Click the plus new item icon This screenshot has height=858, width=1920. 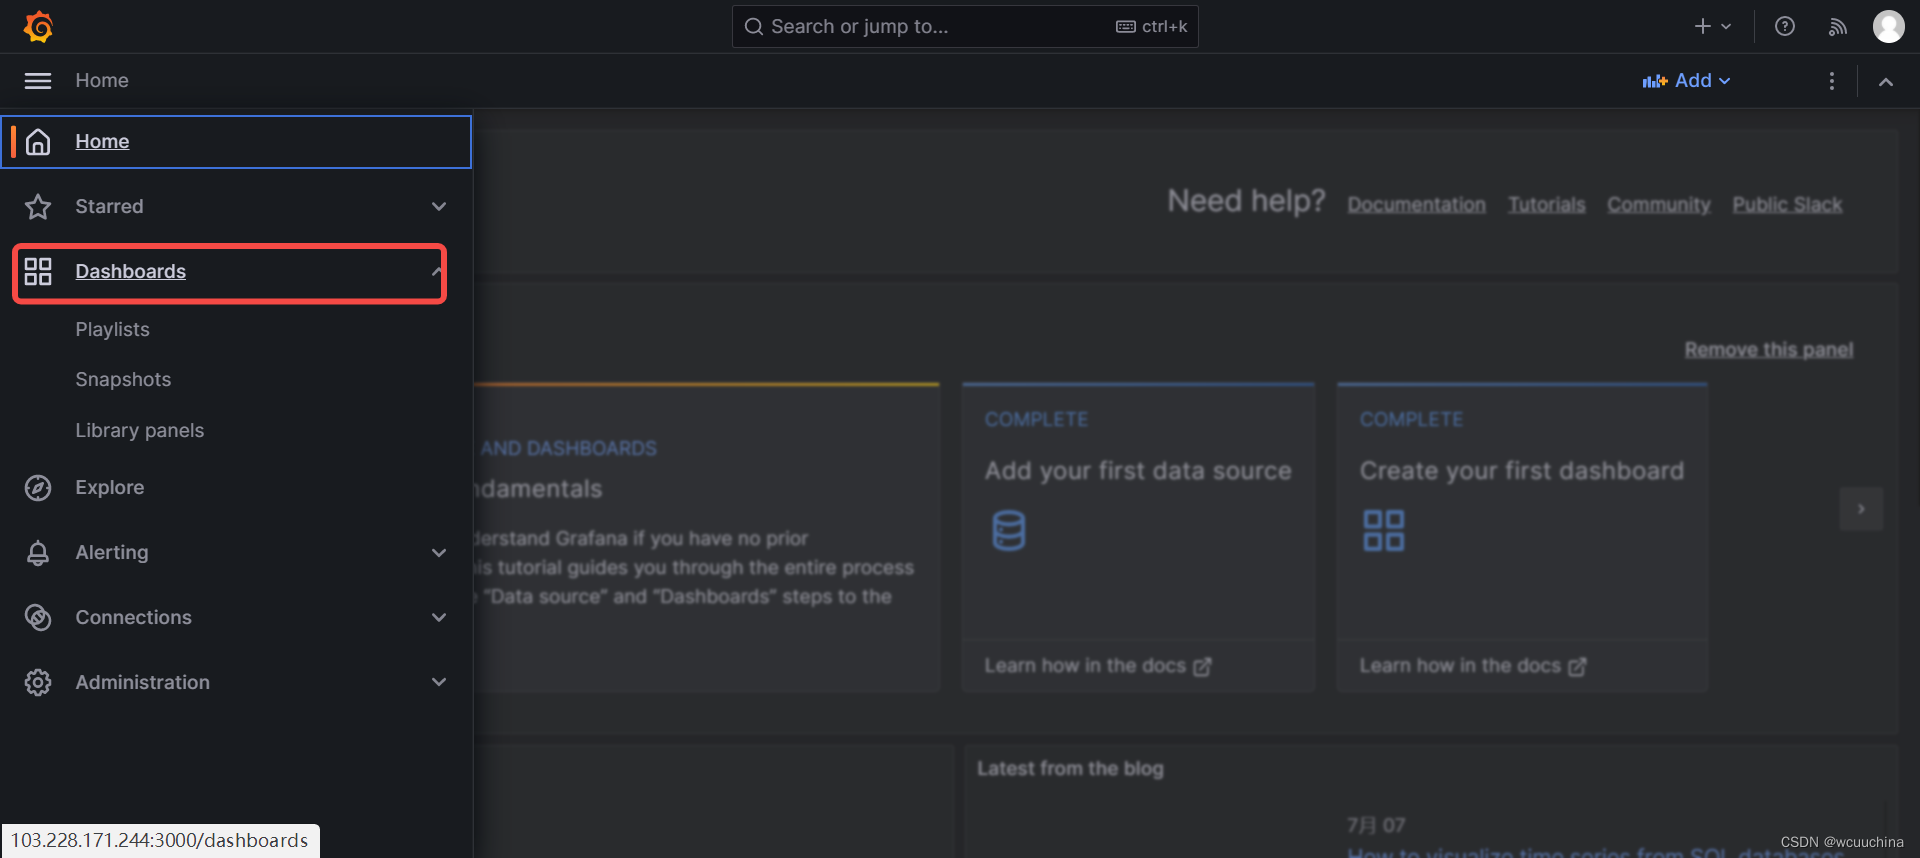pos(1702,27)
